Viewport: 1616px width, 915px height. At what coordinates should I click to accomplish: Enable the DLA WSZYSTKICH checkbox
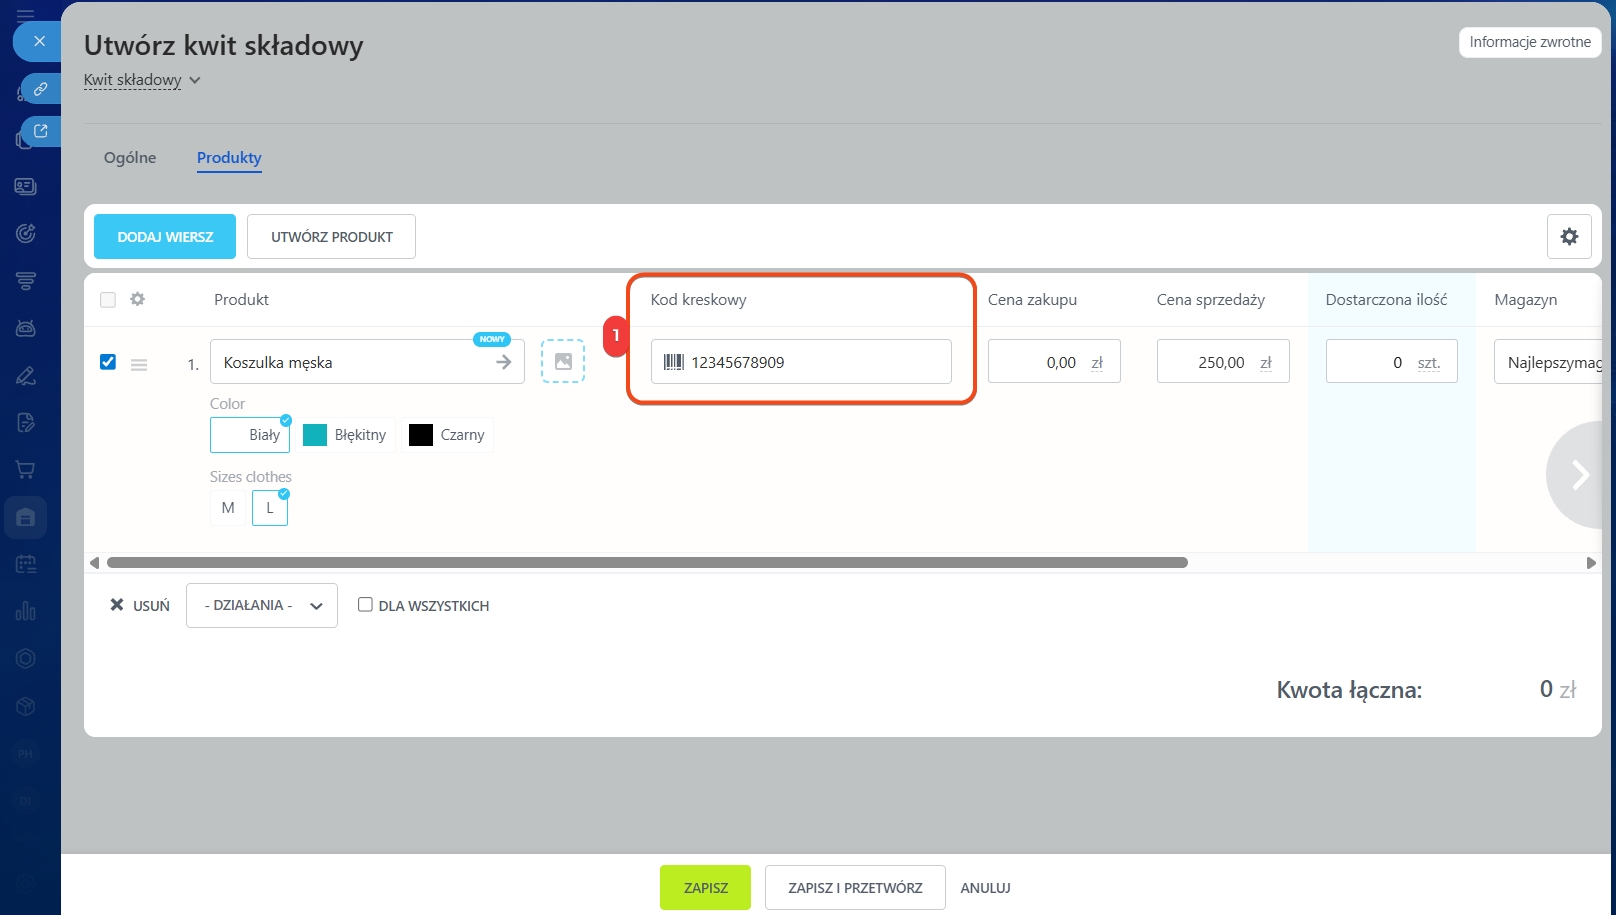click(365, 604)
